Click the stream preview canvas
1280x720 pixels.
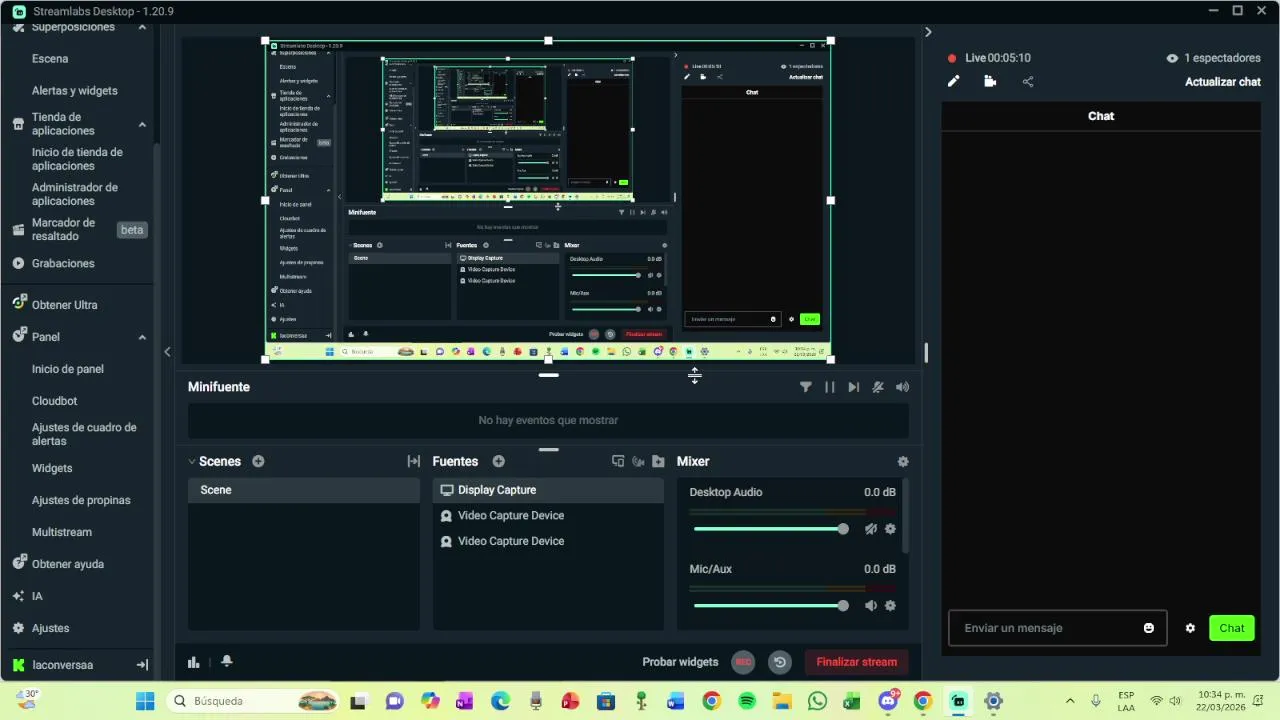pyautogui.click(x=548, y=200)
